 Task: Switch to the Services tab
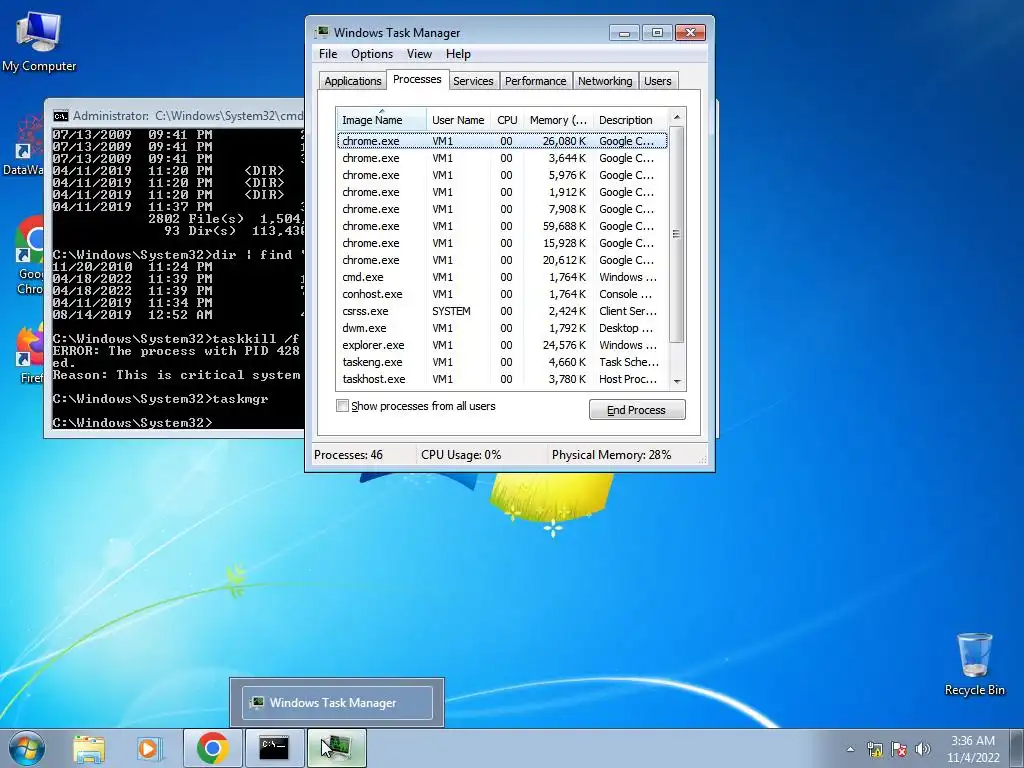473,81
